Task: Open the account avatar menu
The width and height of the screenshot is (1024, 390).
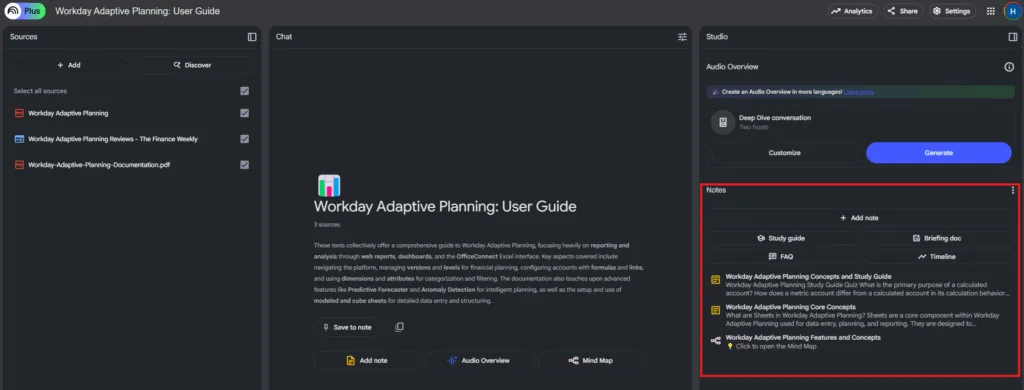Action: click(1012, 11)
